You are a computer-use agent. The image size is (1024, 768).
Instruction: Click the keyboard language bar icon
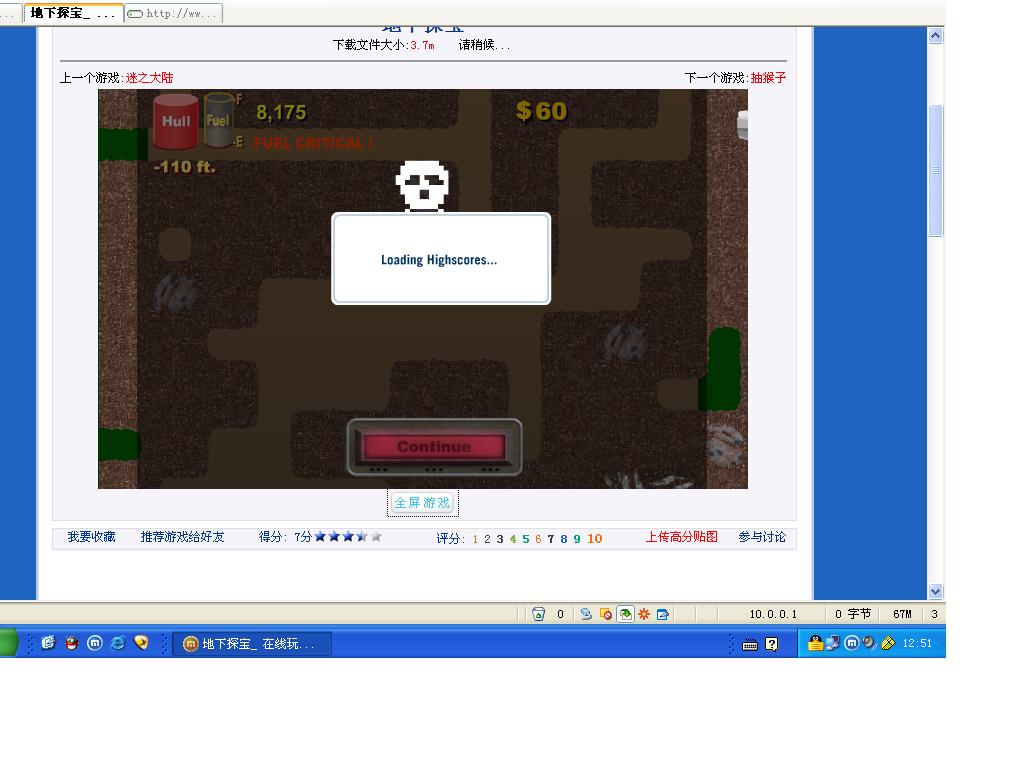pyautogui.click(x=750, y=645)
